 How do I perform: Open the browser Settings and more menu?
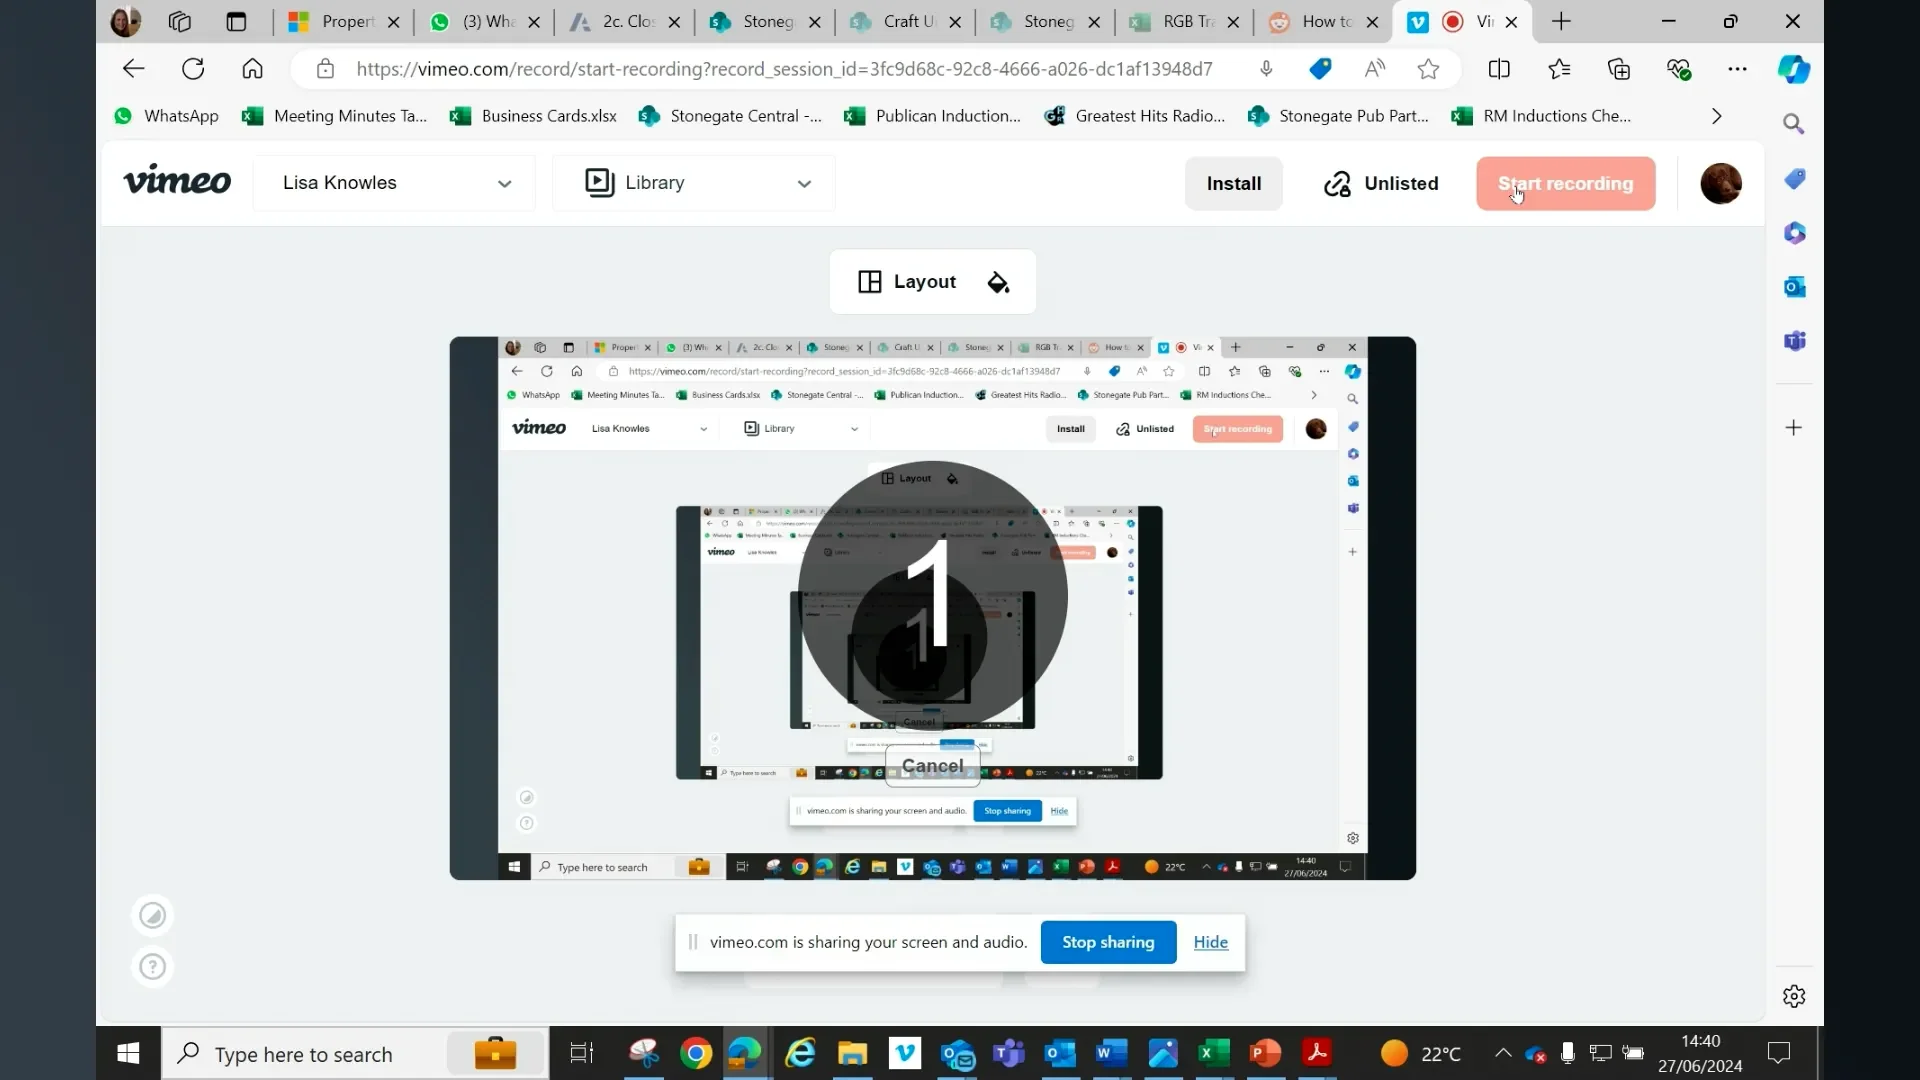pos(1738,69)
